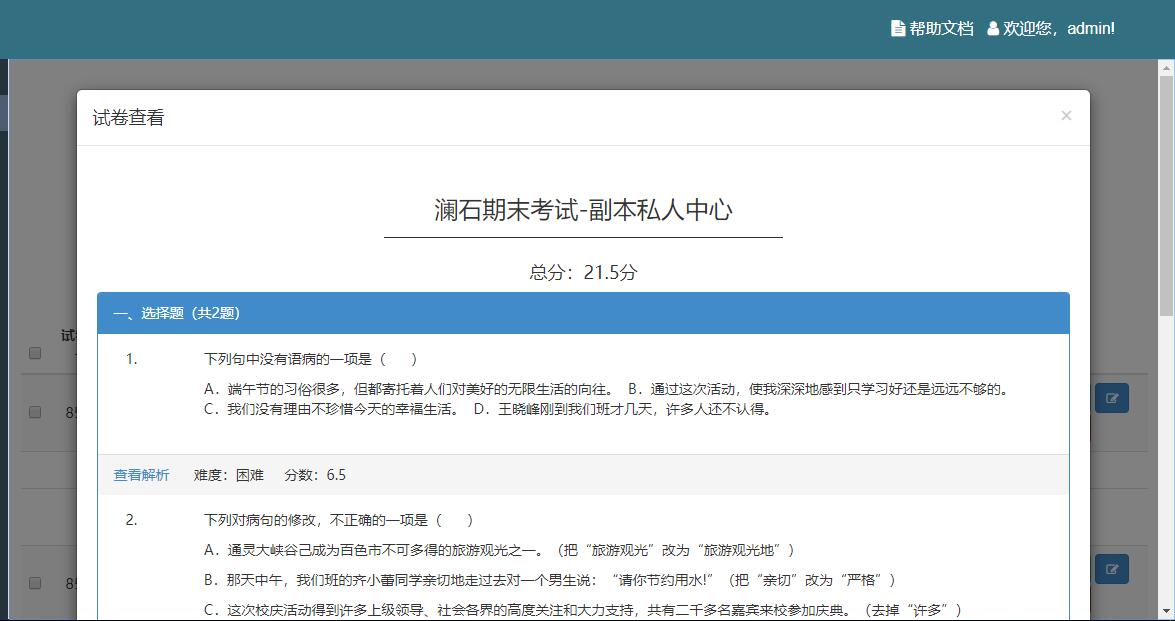Toggle the select-all checkbox in table header
The image size is (1175, 621).
coord(35,353)
